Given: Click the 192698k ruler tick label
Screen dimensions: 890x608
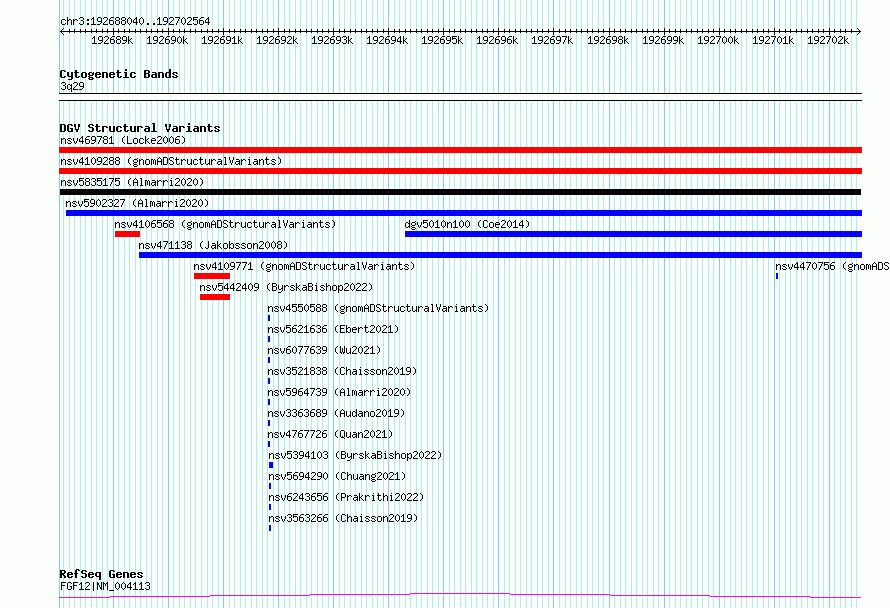Looking at the screenshot, I should 608,40.
